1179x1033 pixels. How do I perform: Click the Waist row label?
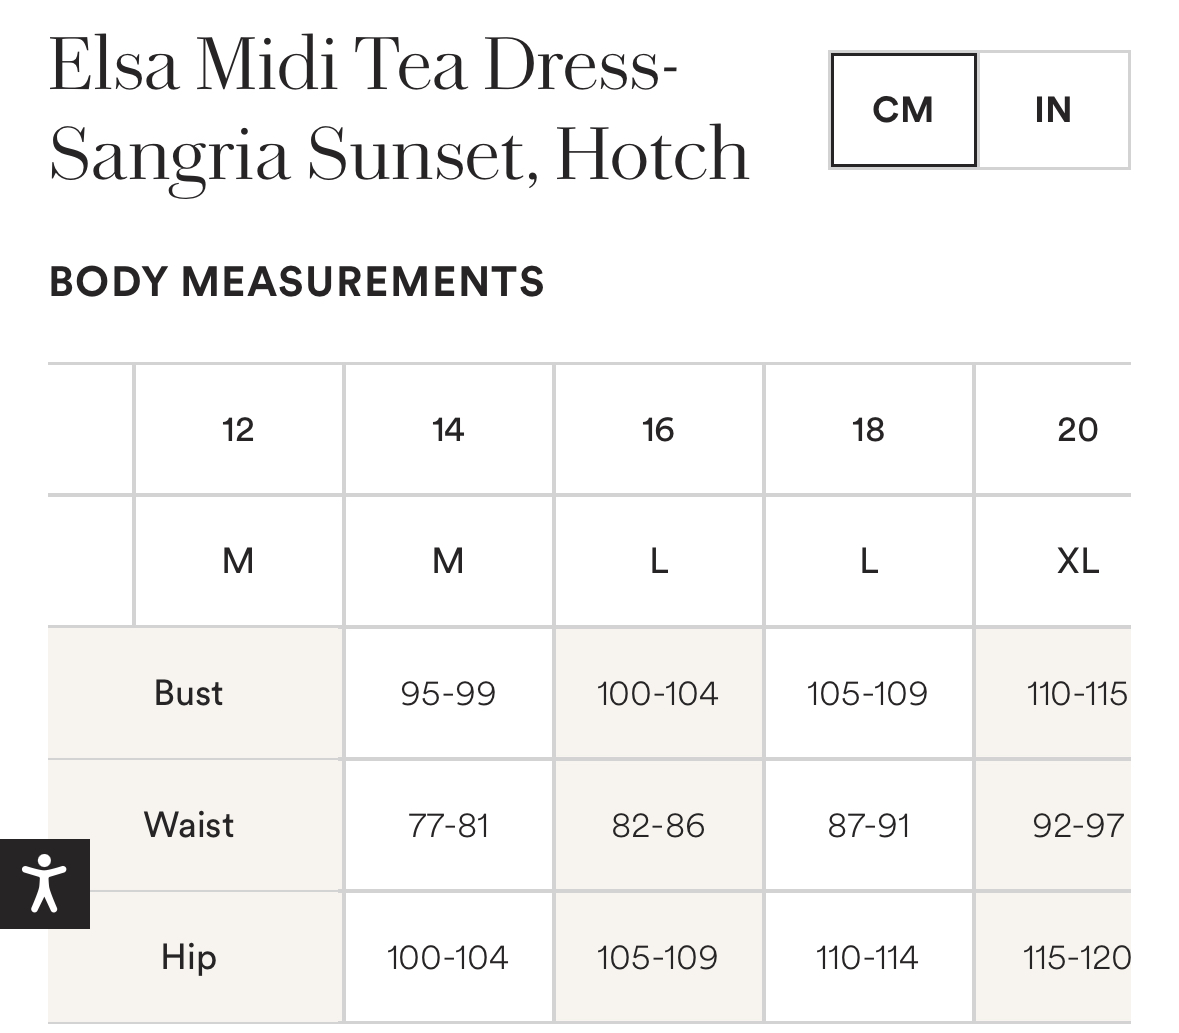click(x=189, y=825)
